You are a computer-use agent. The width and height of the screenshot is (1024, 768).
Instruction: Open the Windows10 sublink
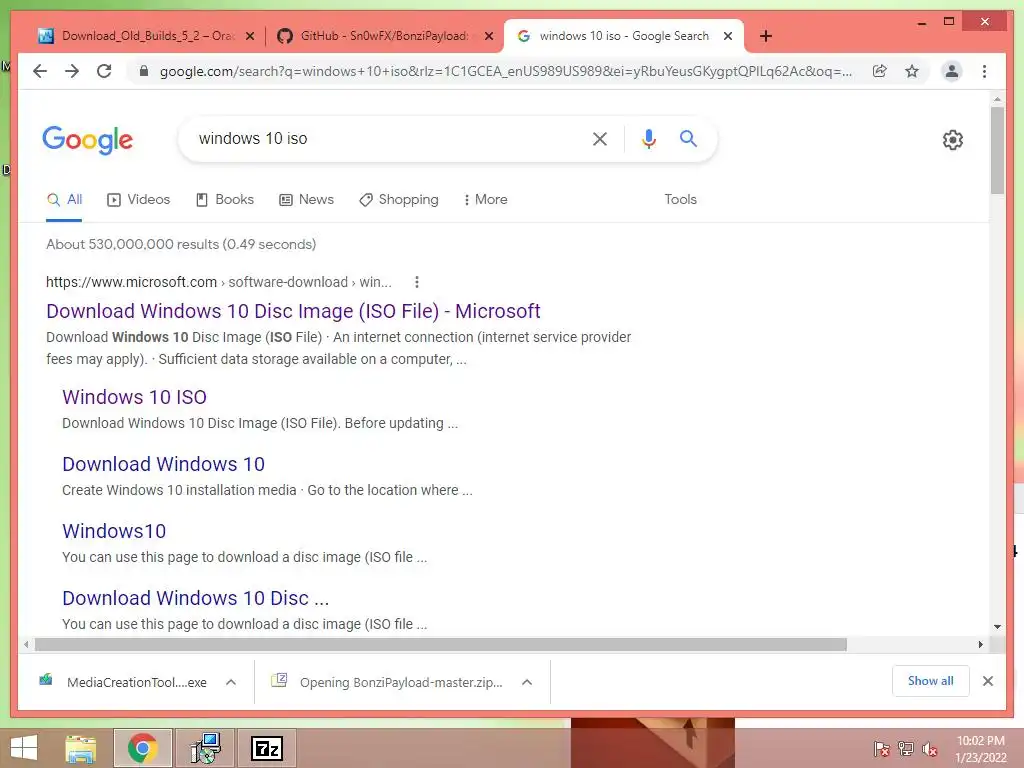point(114,531)
